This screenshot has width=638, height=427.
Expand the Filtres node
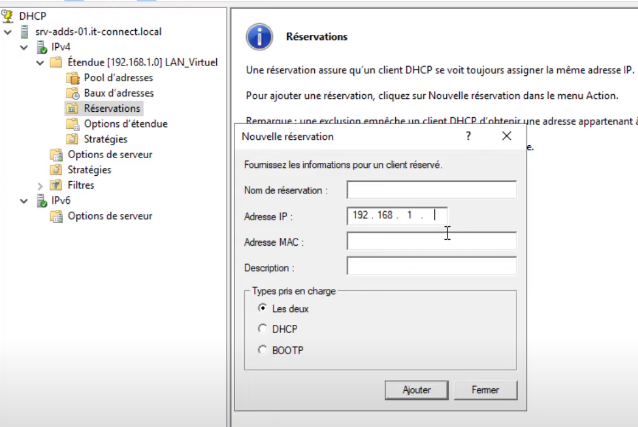(x=40, y=186)
